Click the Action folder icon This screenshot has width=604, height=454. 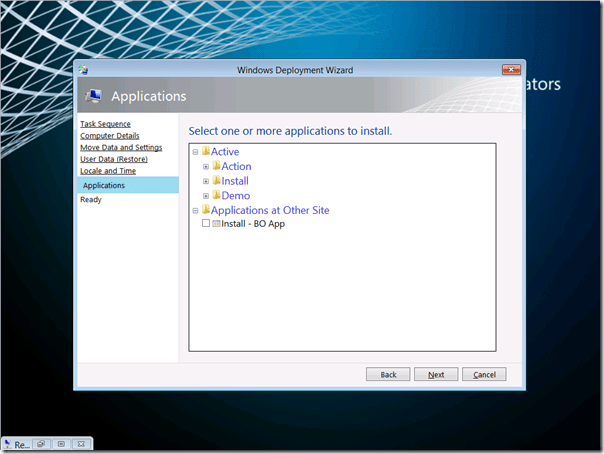[216, 166]
